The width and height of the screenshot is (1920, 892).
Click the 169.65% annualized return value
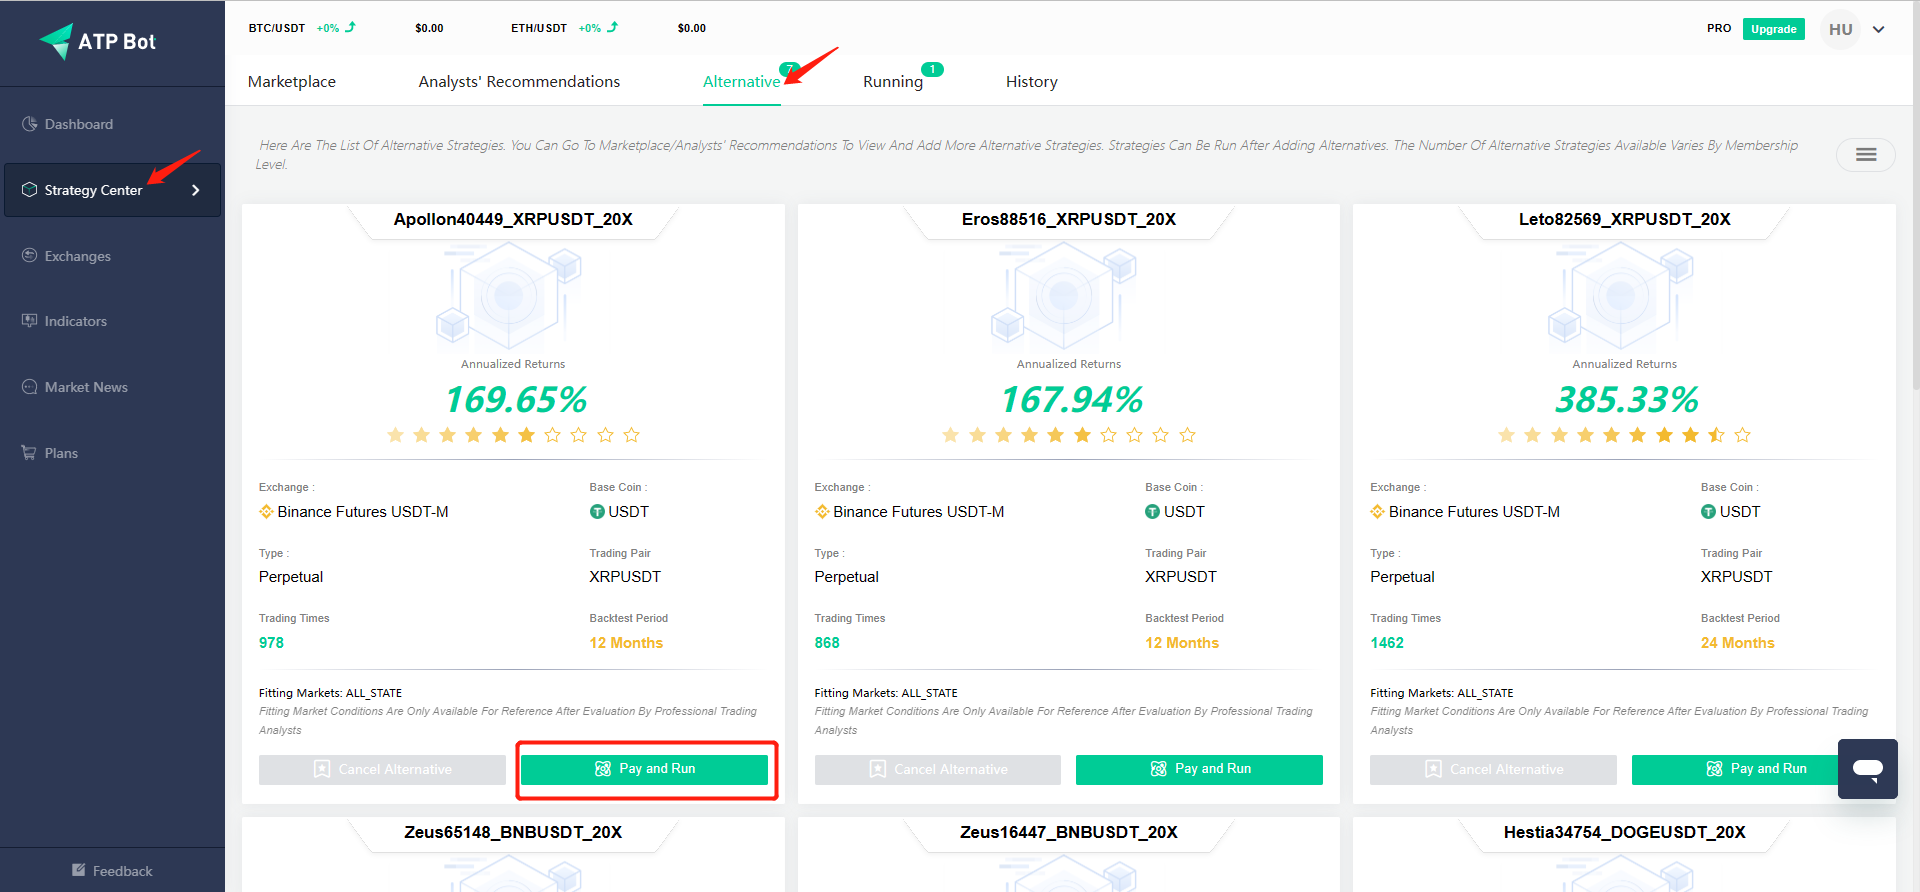click(515, 400)
